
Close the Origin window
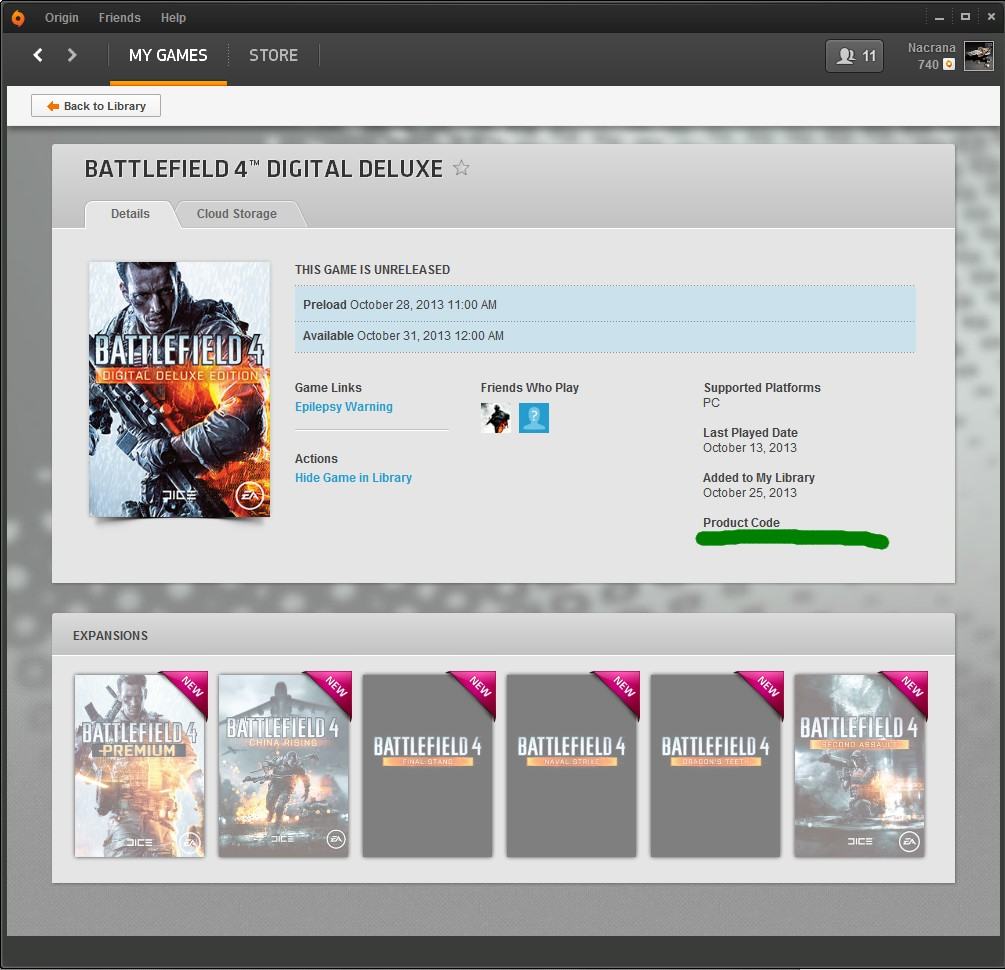[991, 17]
